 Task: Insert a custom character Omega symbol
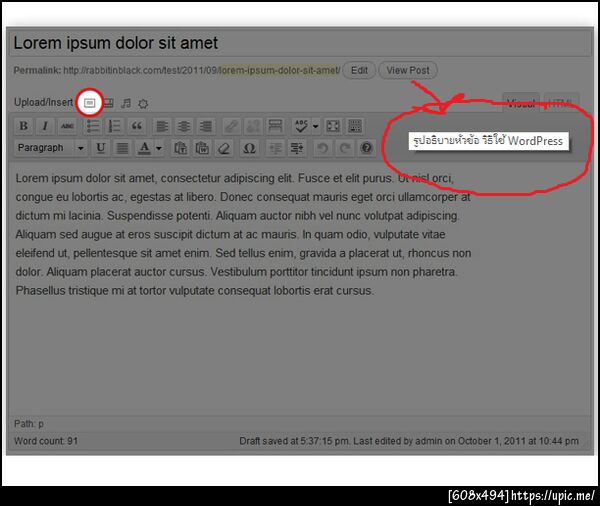249,148
